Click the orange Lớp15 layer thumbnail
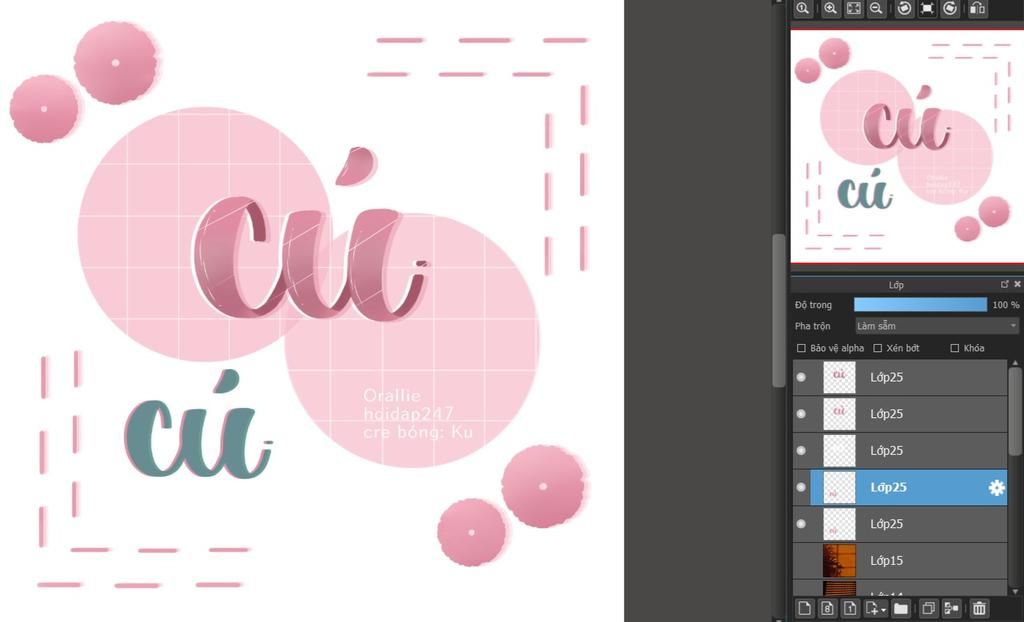The height and width of the screenshot is (622, 1024). pos(839,561)
